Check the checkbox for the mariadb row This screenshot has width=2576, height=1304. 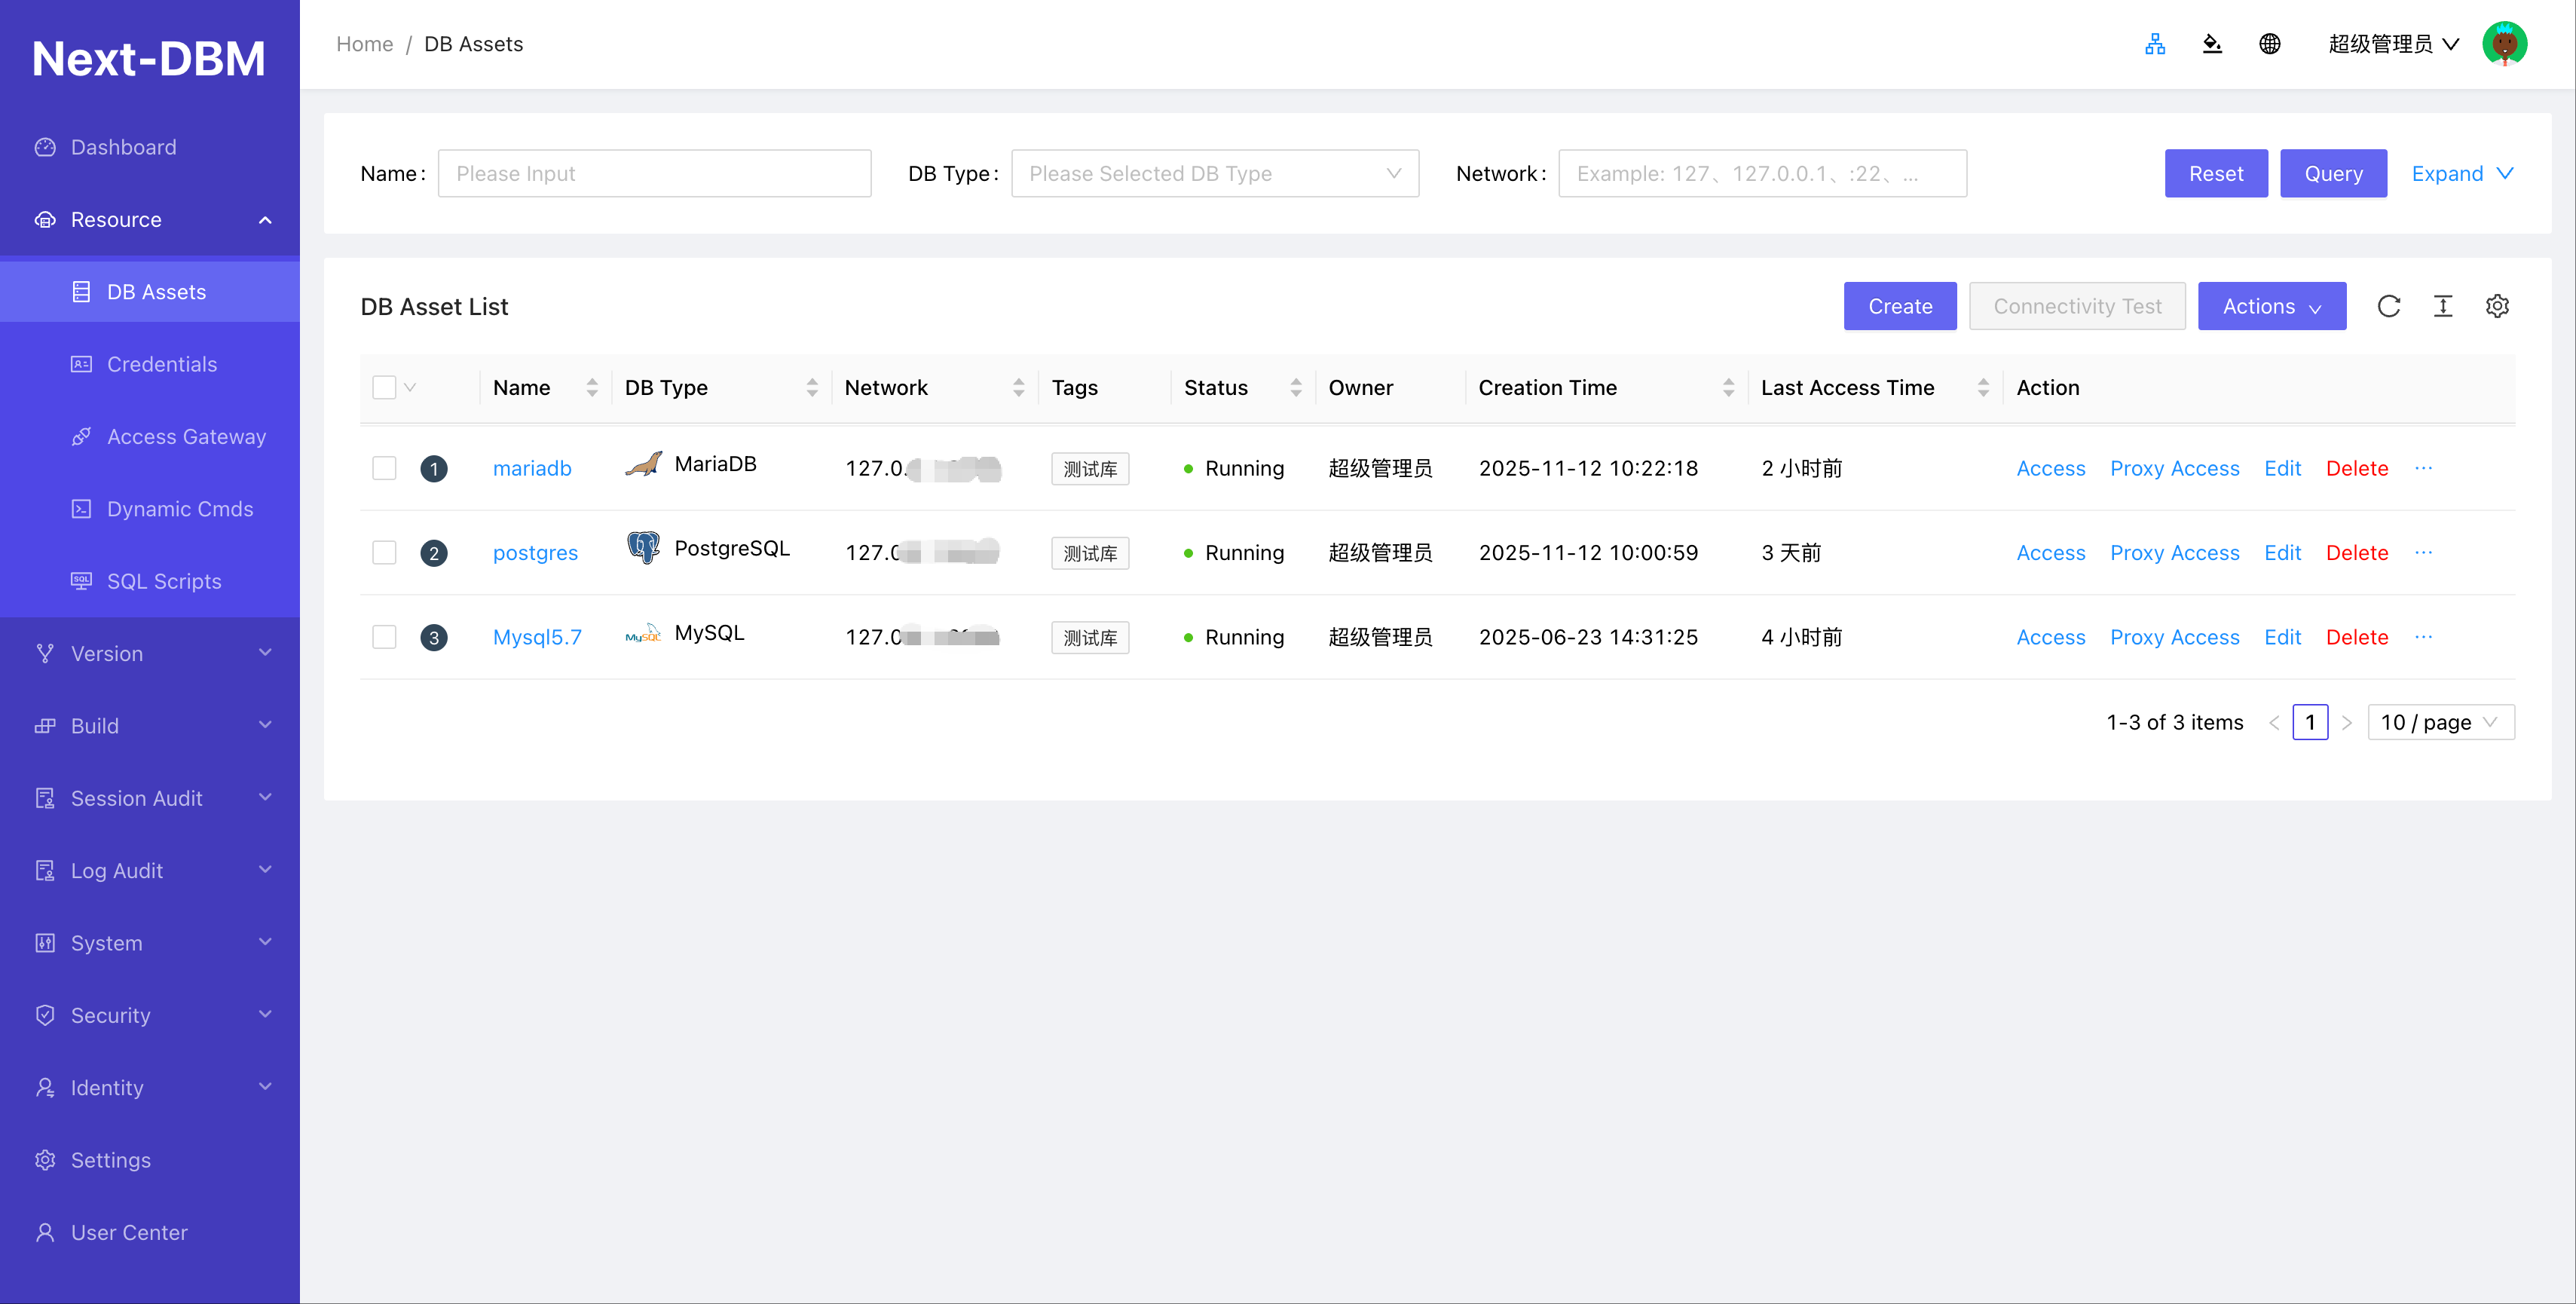(x=384, y=468)
